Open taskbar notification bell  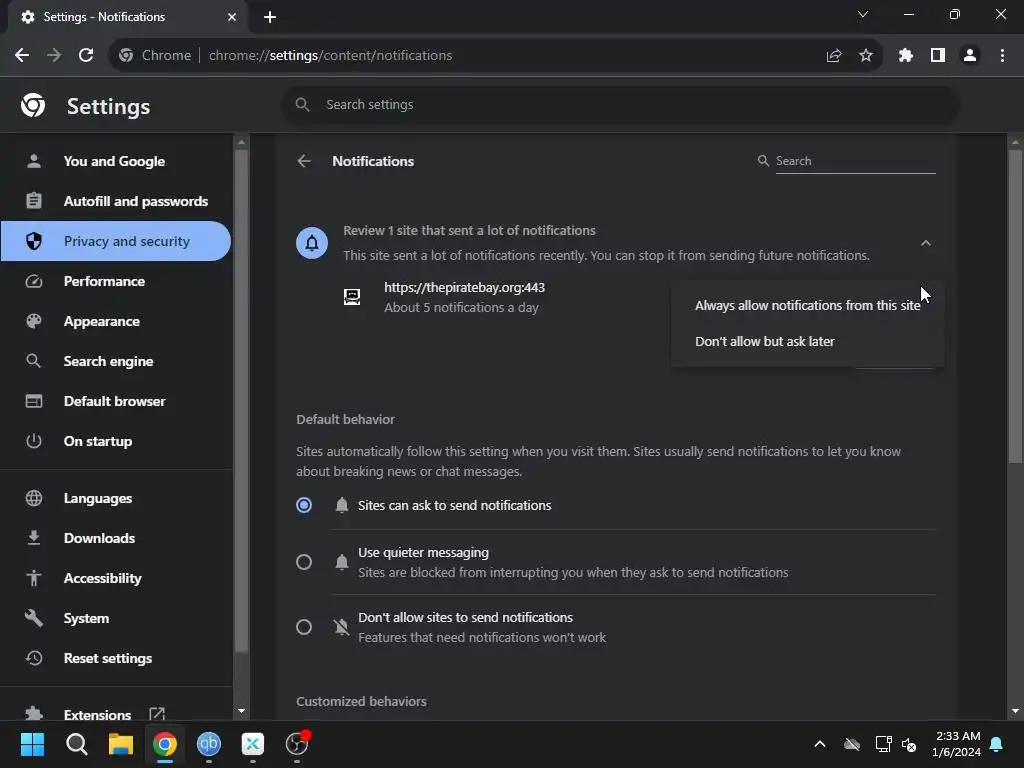pyautogui.click(x=997, y=744)
